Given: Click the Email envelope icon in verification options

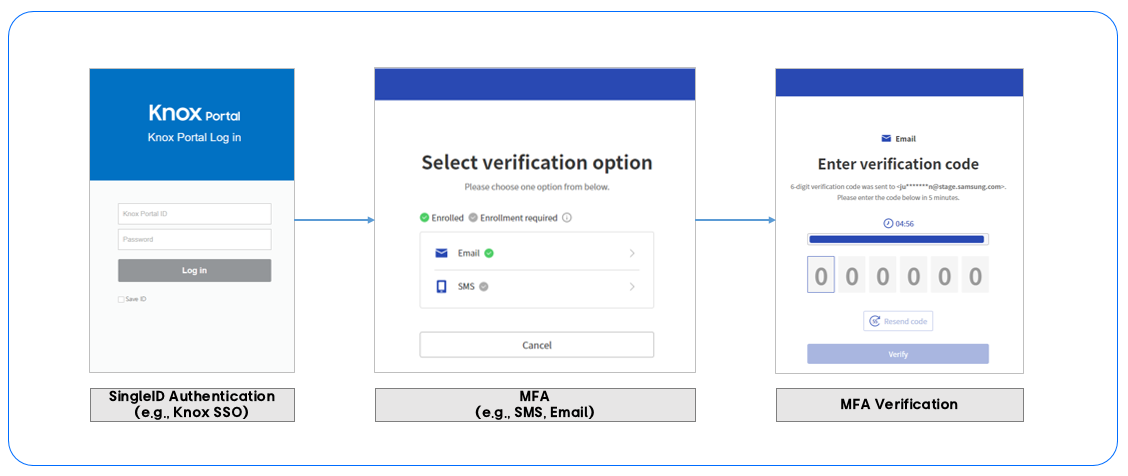Looking at the screenshot, I should click(x=442, y=253).
